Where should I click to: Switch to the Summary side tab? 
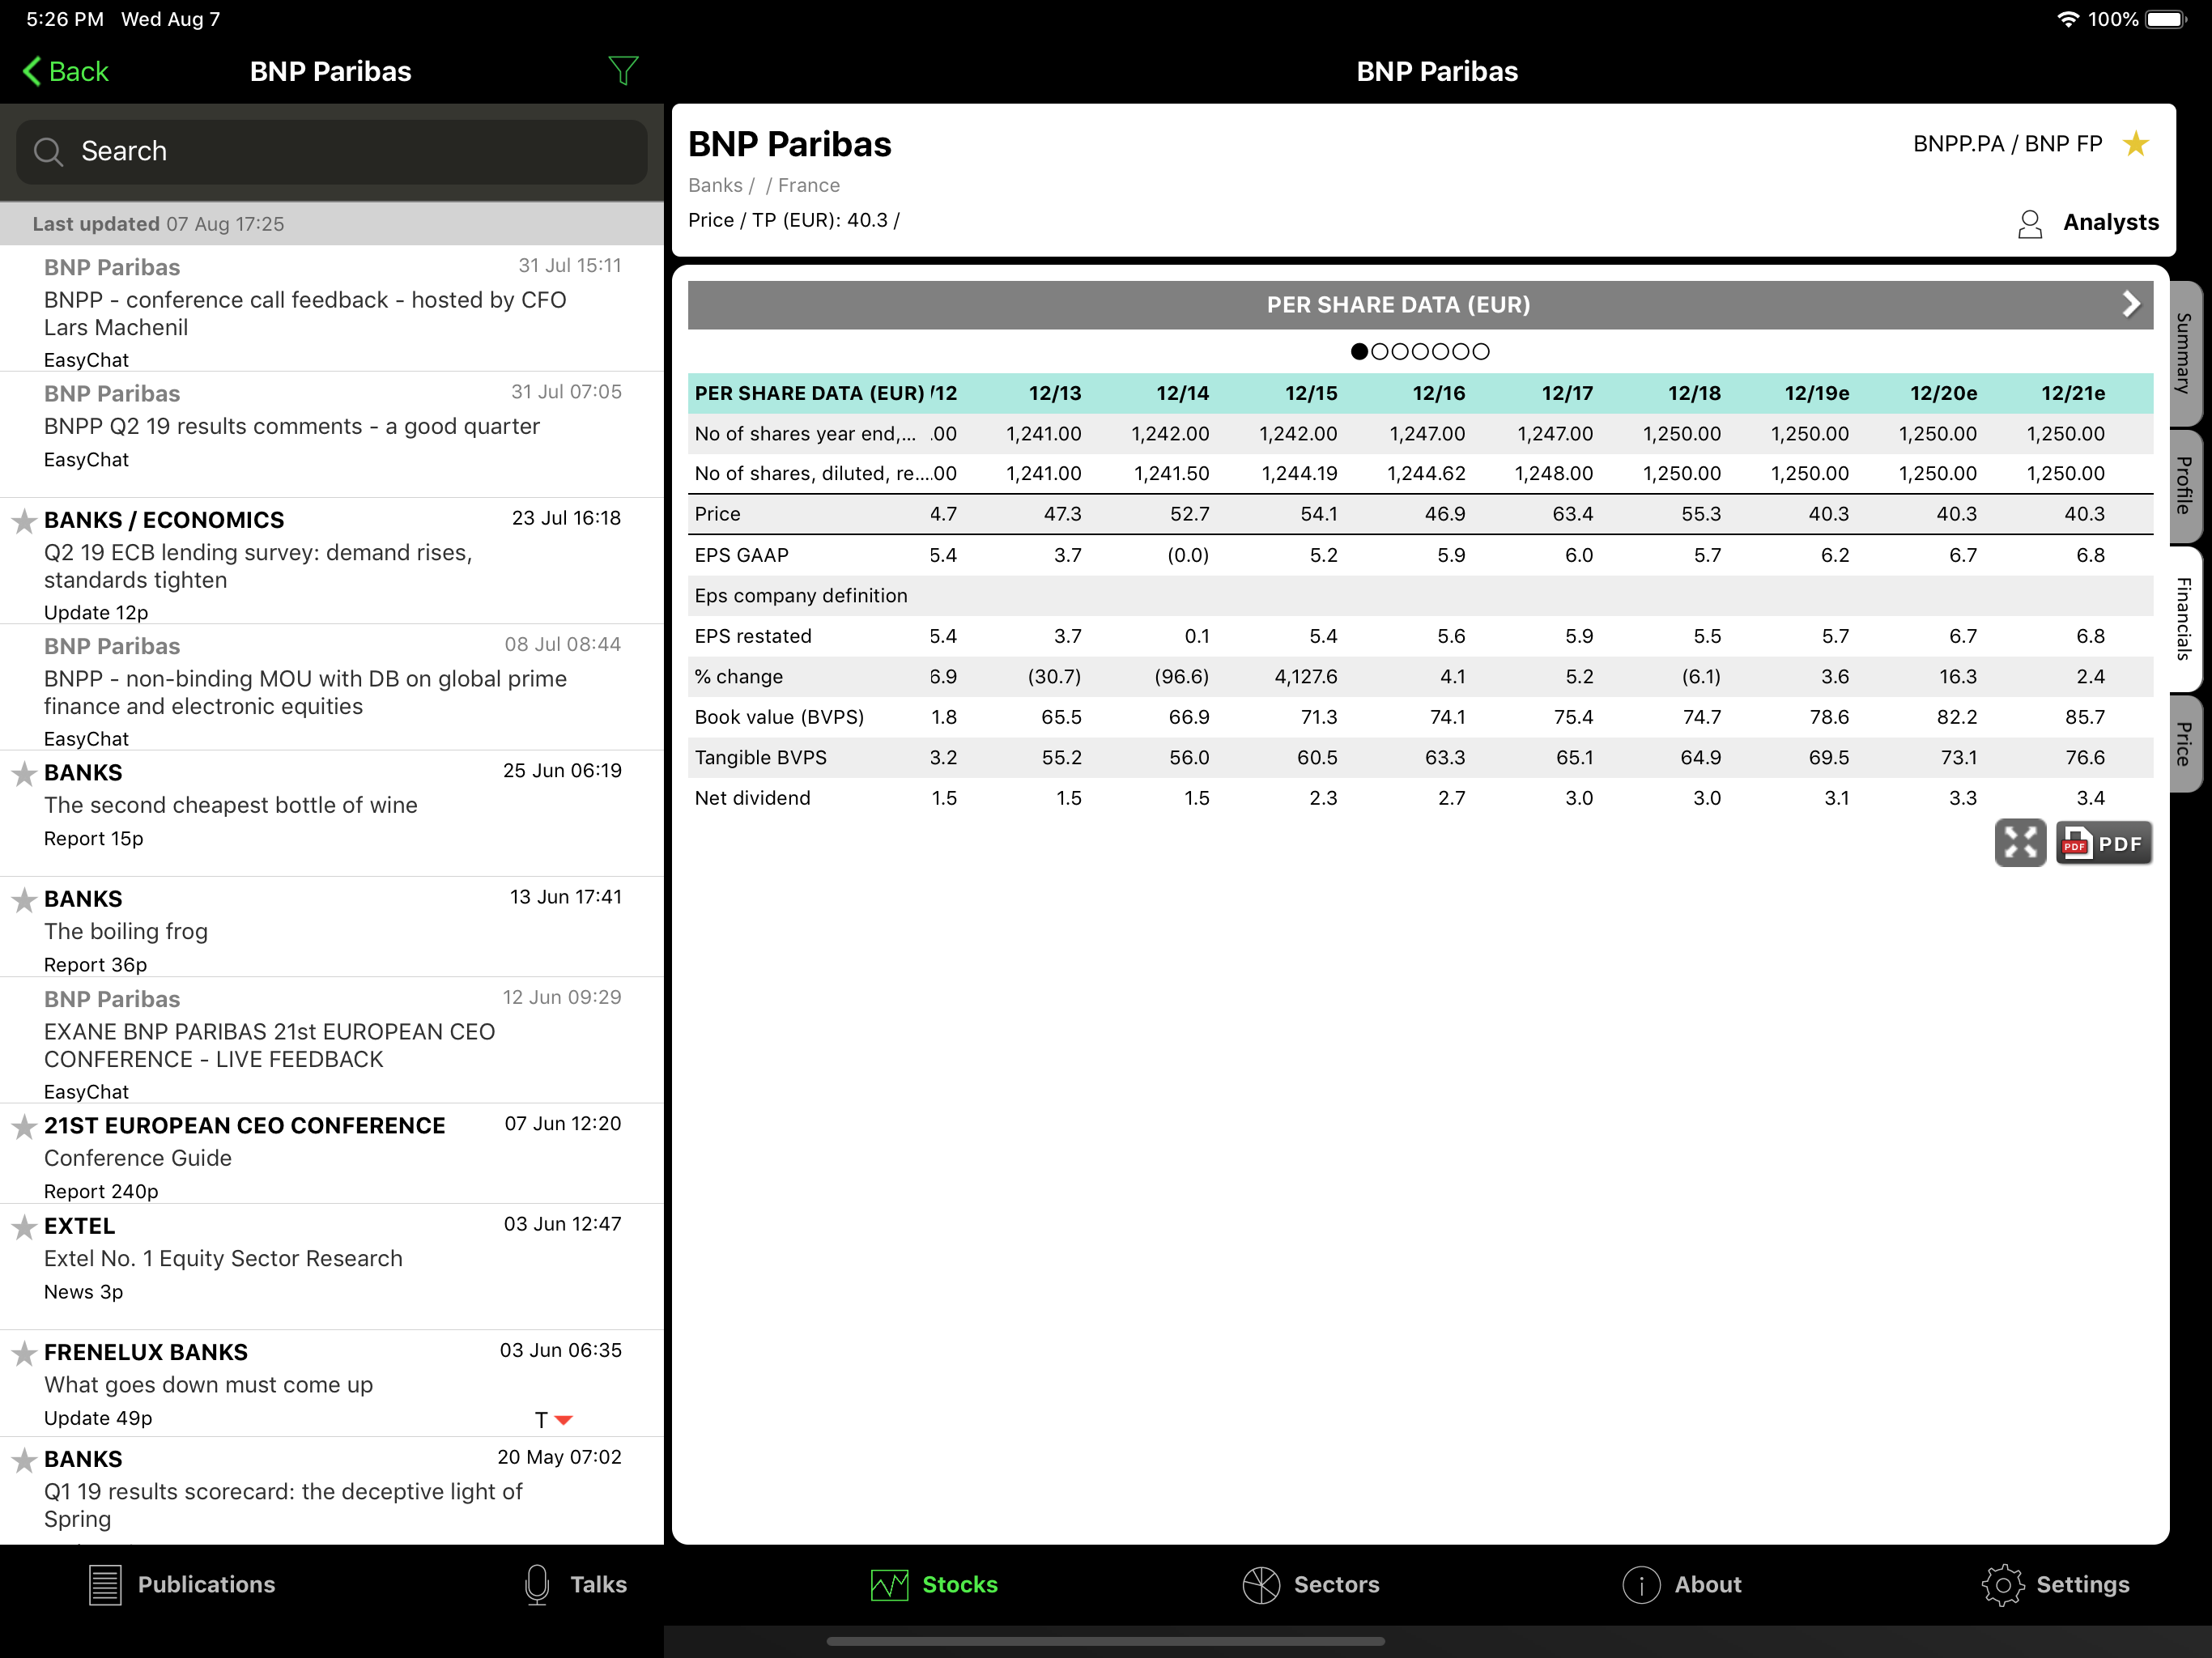click(x=2185, y=353)
